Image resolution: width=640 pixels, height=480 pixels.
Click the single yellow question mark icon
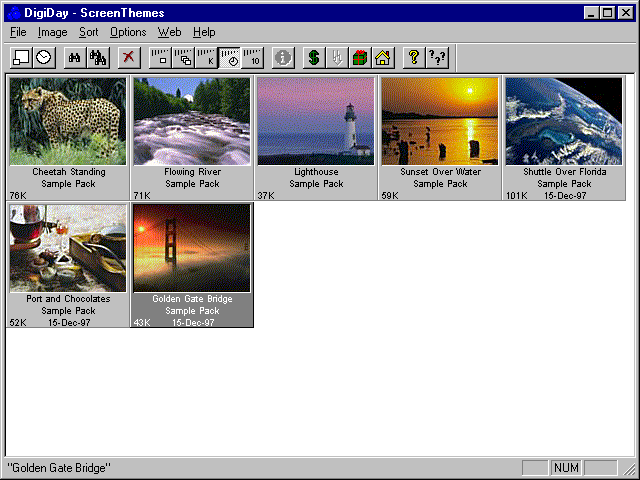pyautogui.click(x=413, y=58)
